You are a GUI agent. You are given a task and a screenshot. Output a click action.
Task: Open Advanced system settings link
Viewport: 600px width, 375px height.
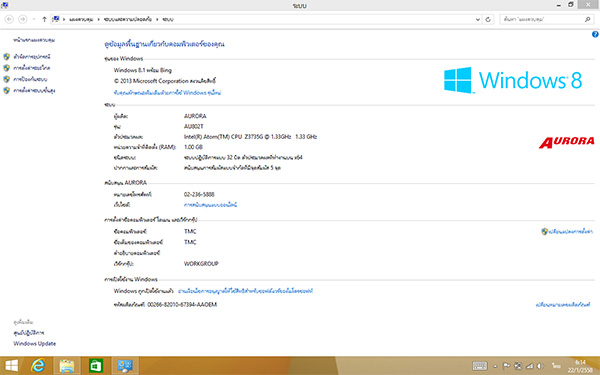tap(34, 90)
